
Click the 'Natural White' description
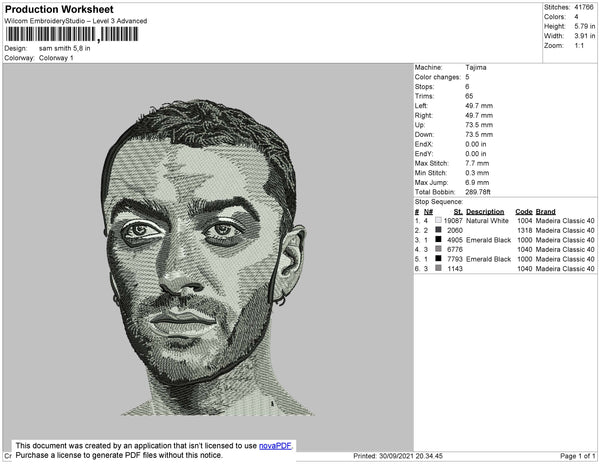(x=487, y=220)
